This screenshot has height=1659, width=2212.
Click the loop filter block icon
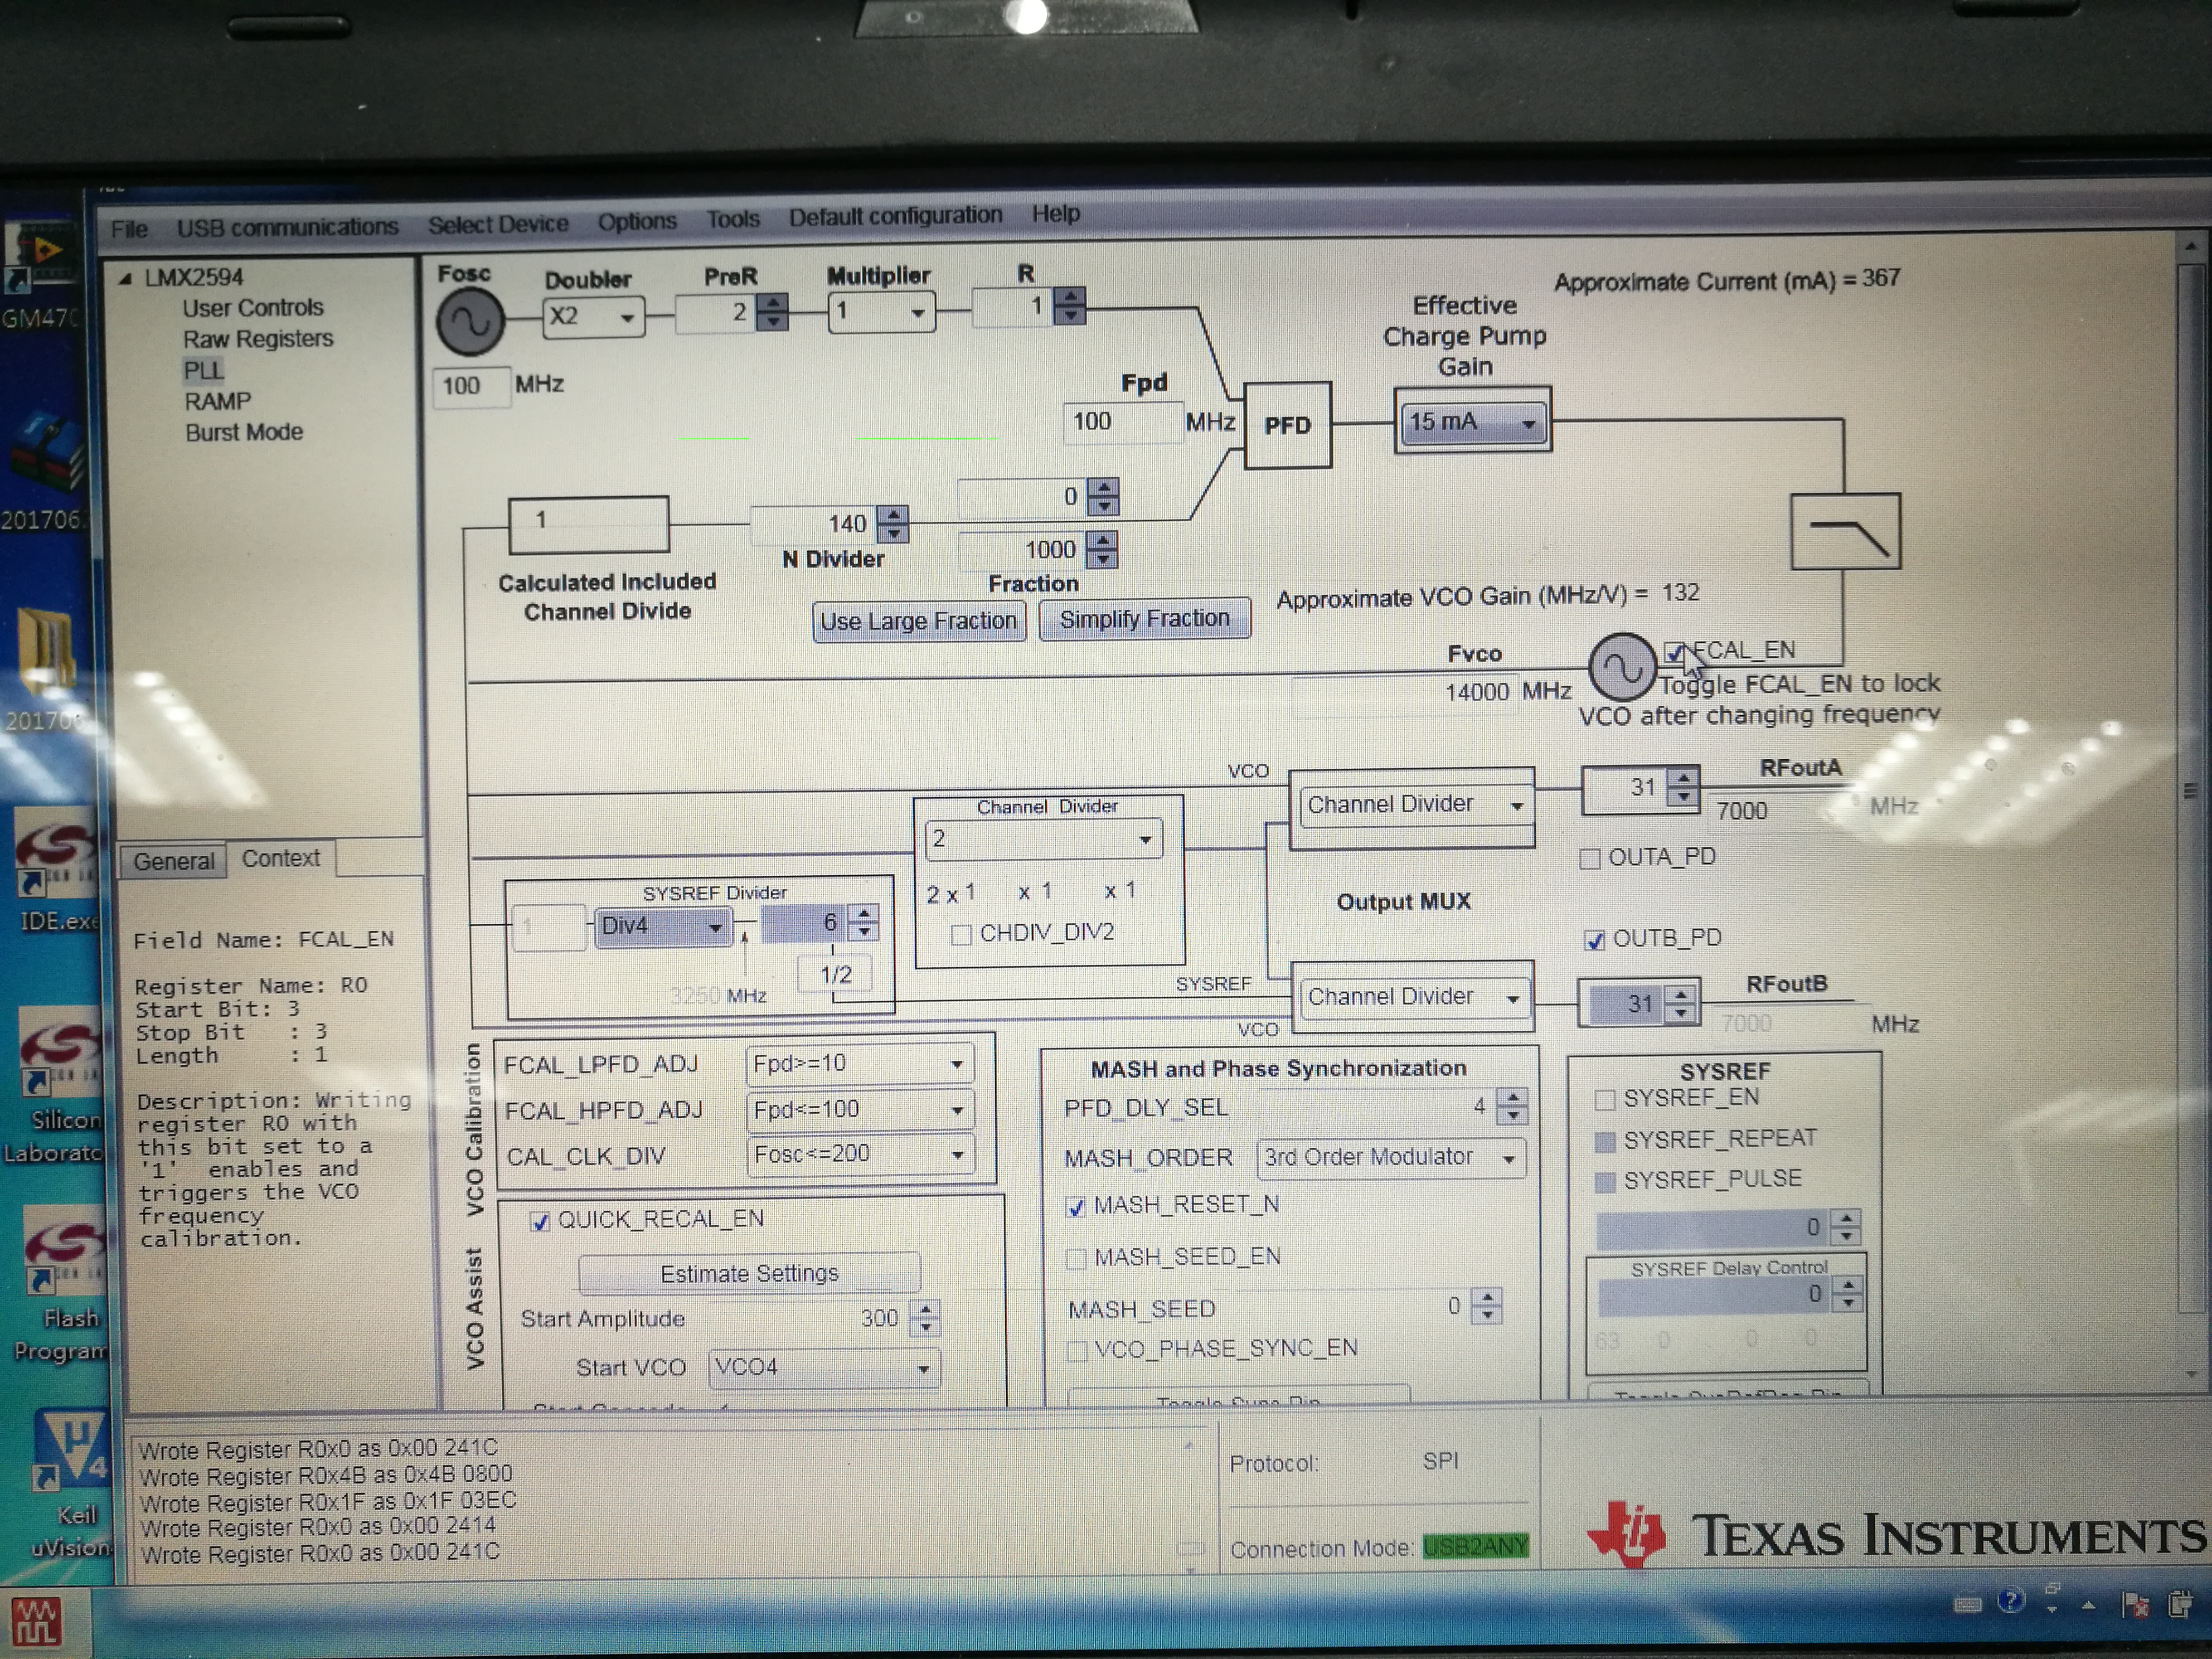coord(1845,531)
